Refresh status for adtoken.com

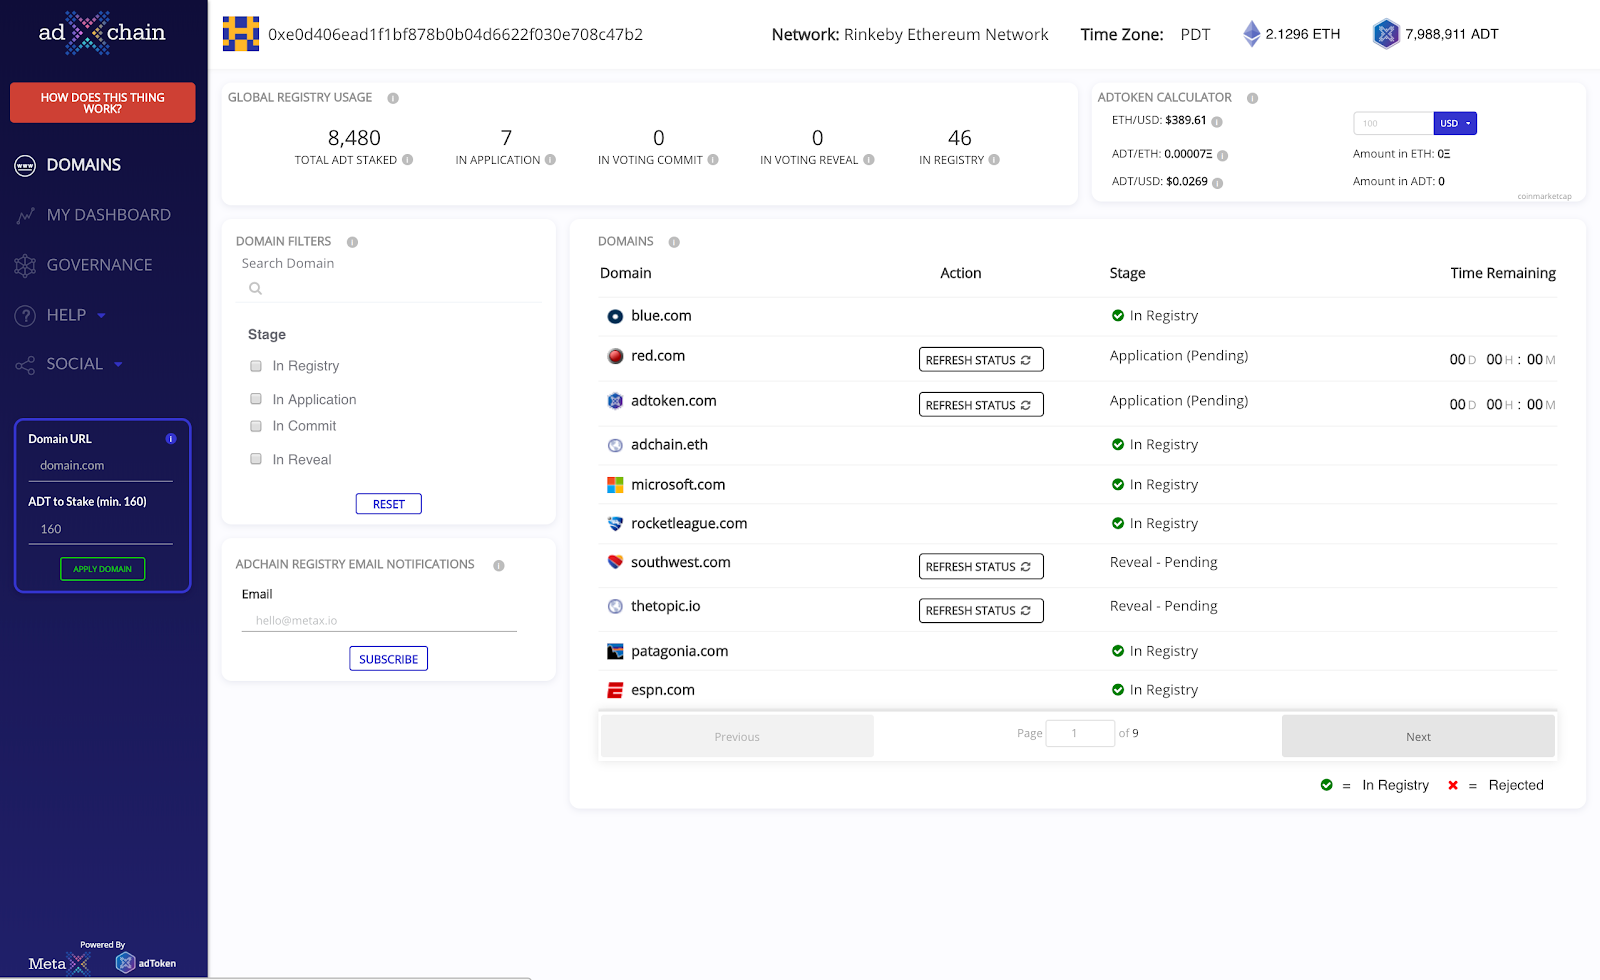pos(981,405)
